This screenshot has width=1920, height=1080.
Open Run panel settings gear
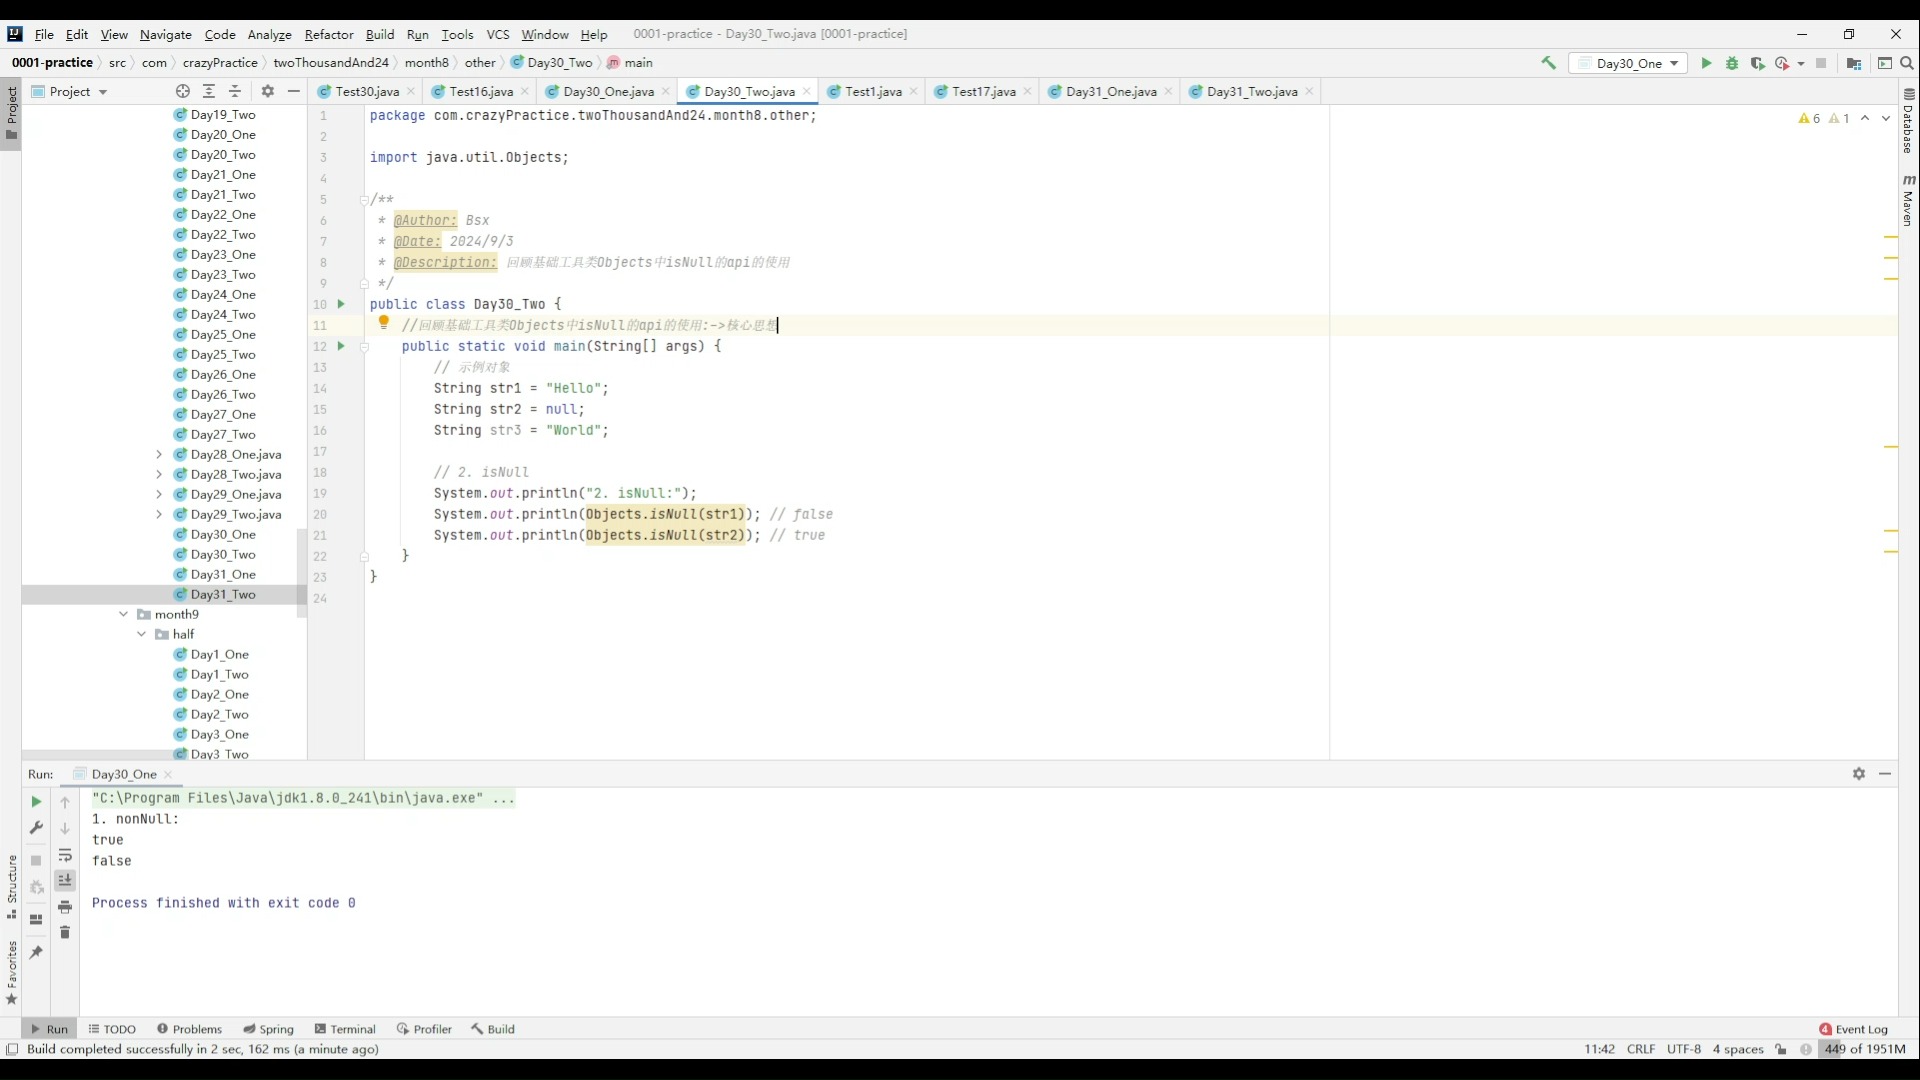point(1859,774)
